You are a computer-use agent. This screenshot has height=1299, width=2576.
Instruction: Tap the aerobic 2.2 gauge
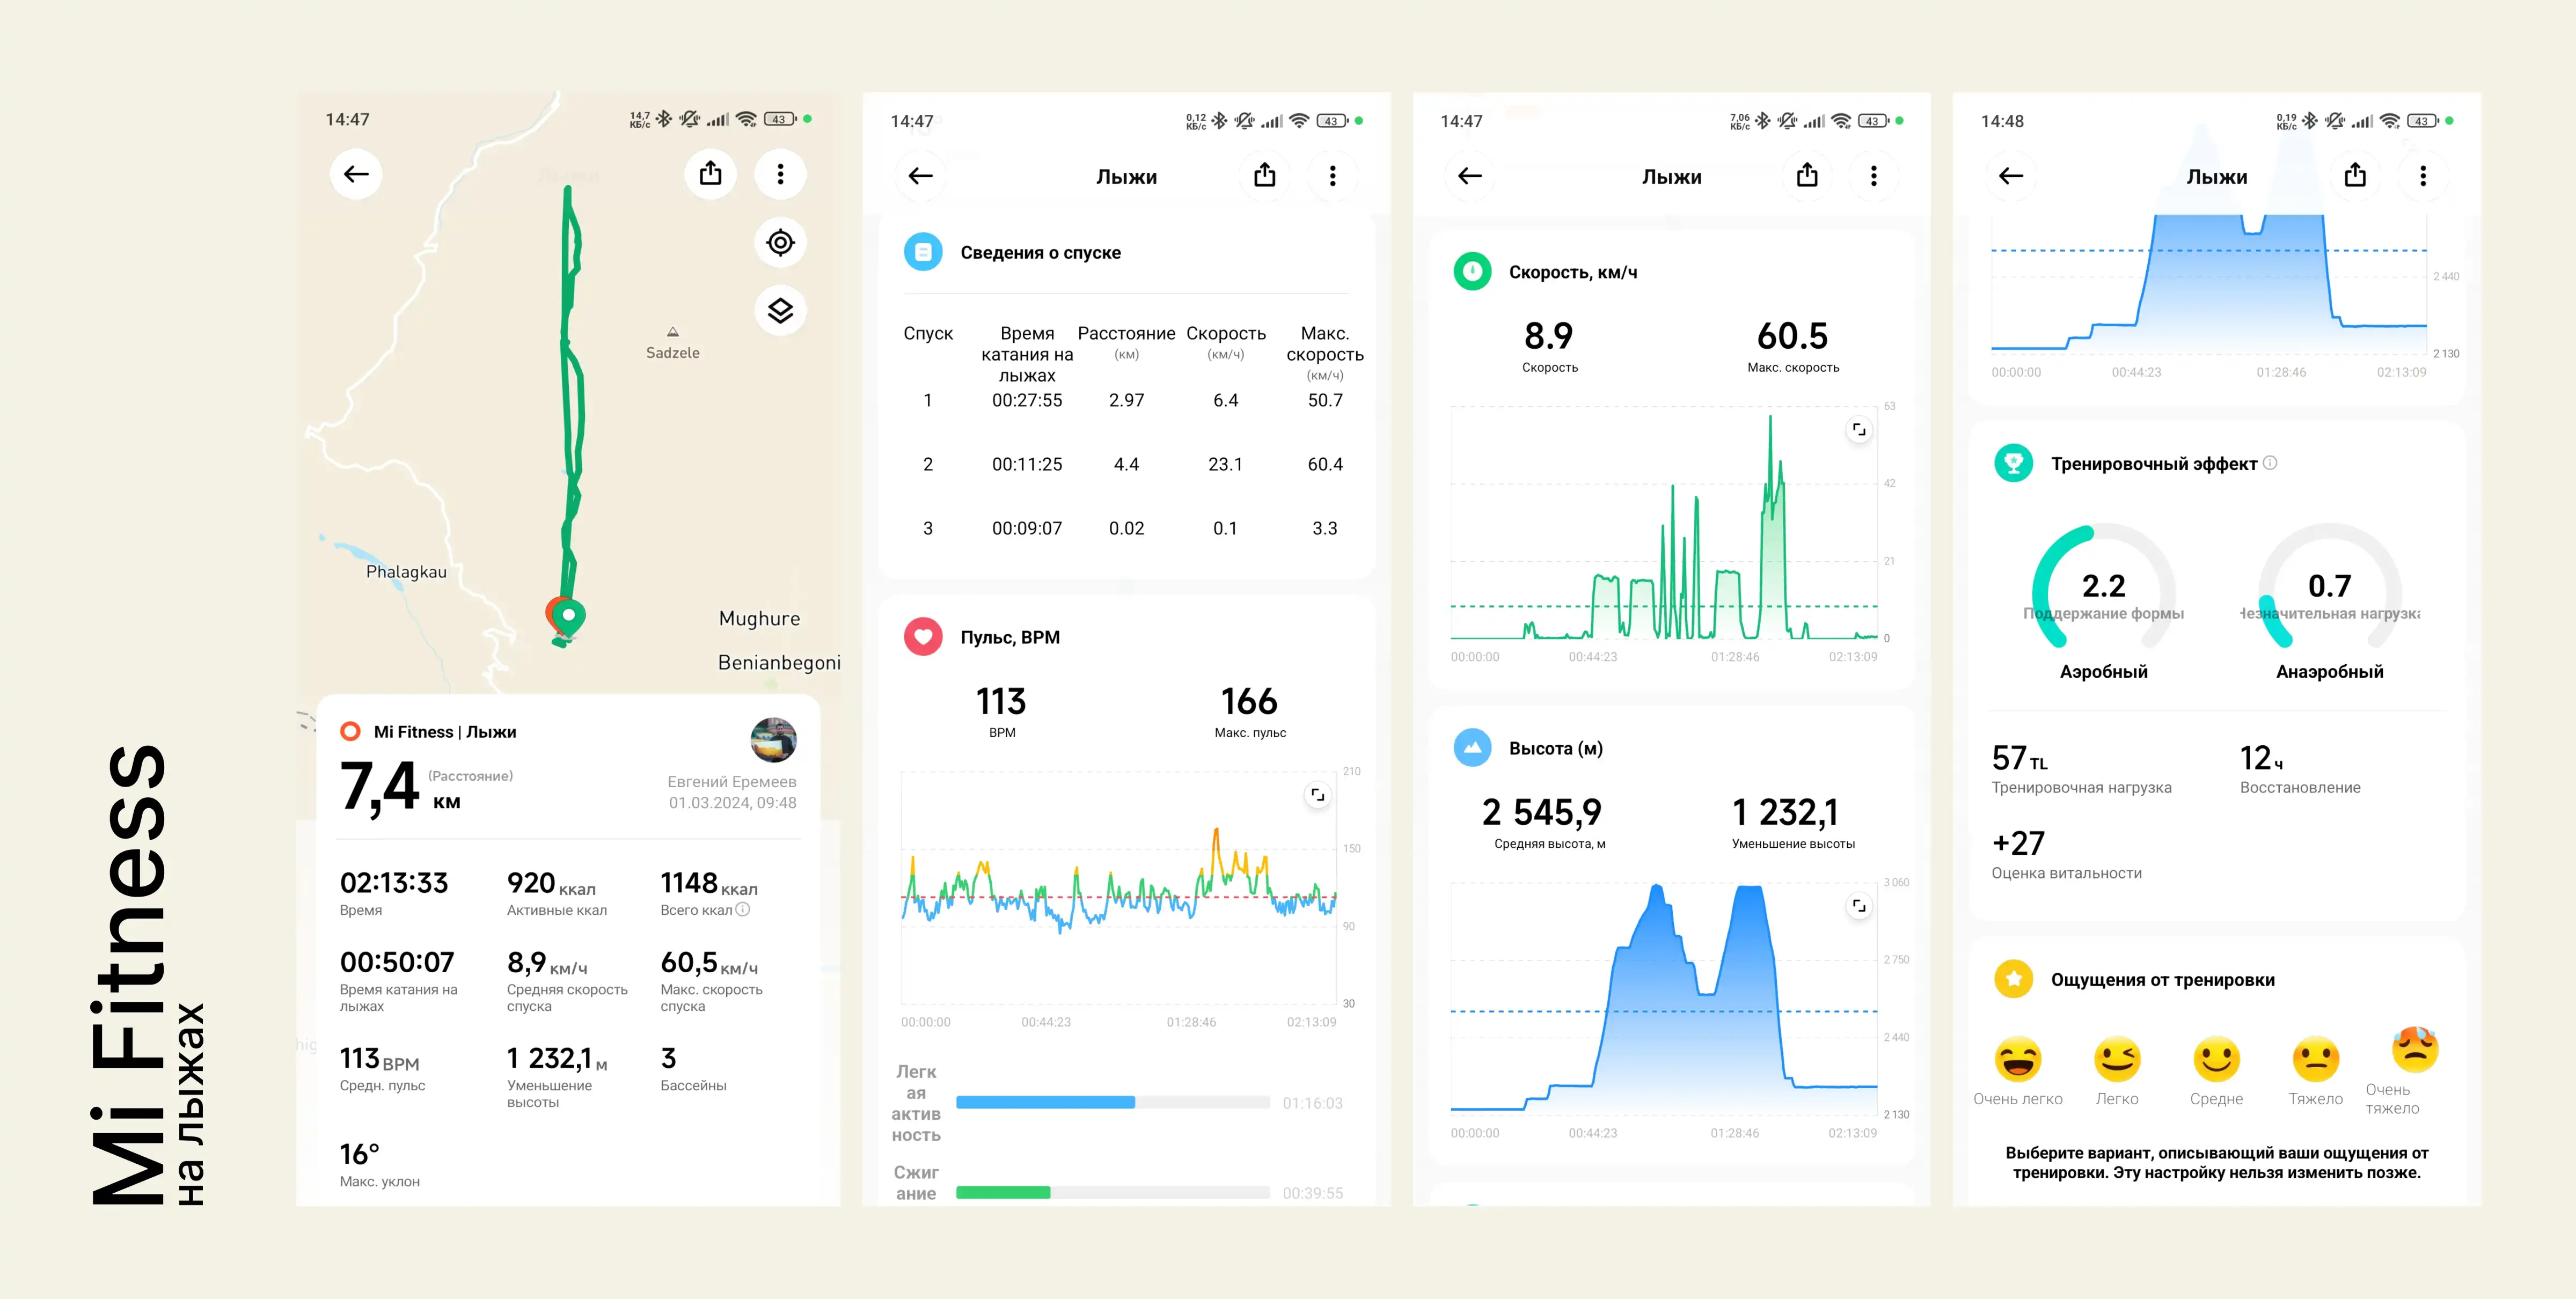click(x=2103, y=587)
